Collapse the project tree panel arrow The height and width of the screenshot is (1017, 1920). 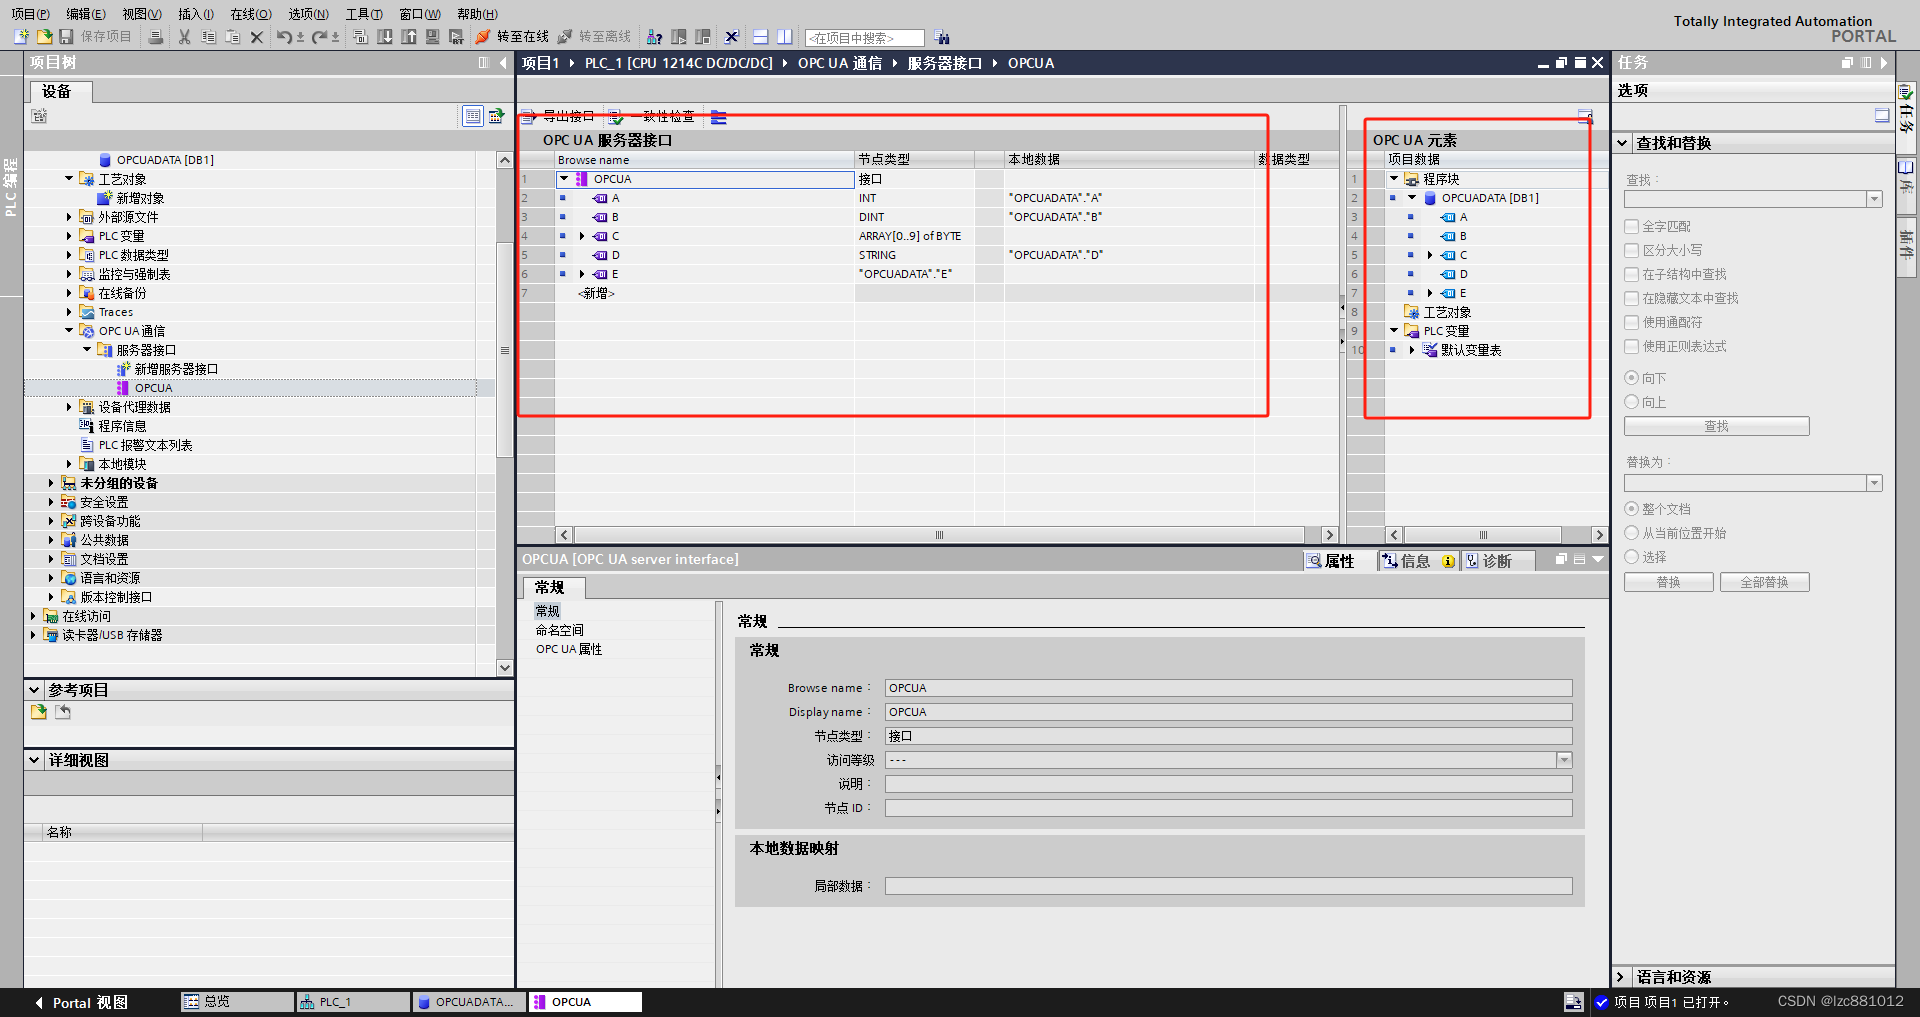pos(504,62)
